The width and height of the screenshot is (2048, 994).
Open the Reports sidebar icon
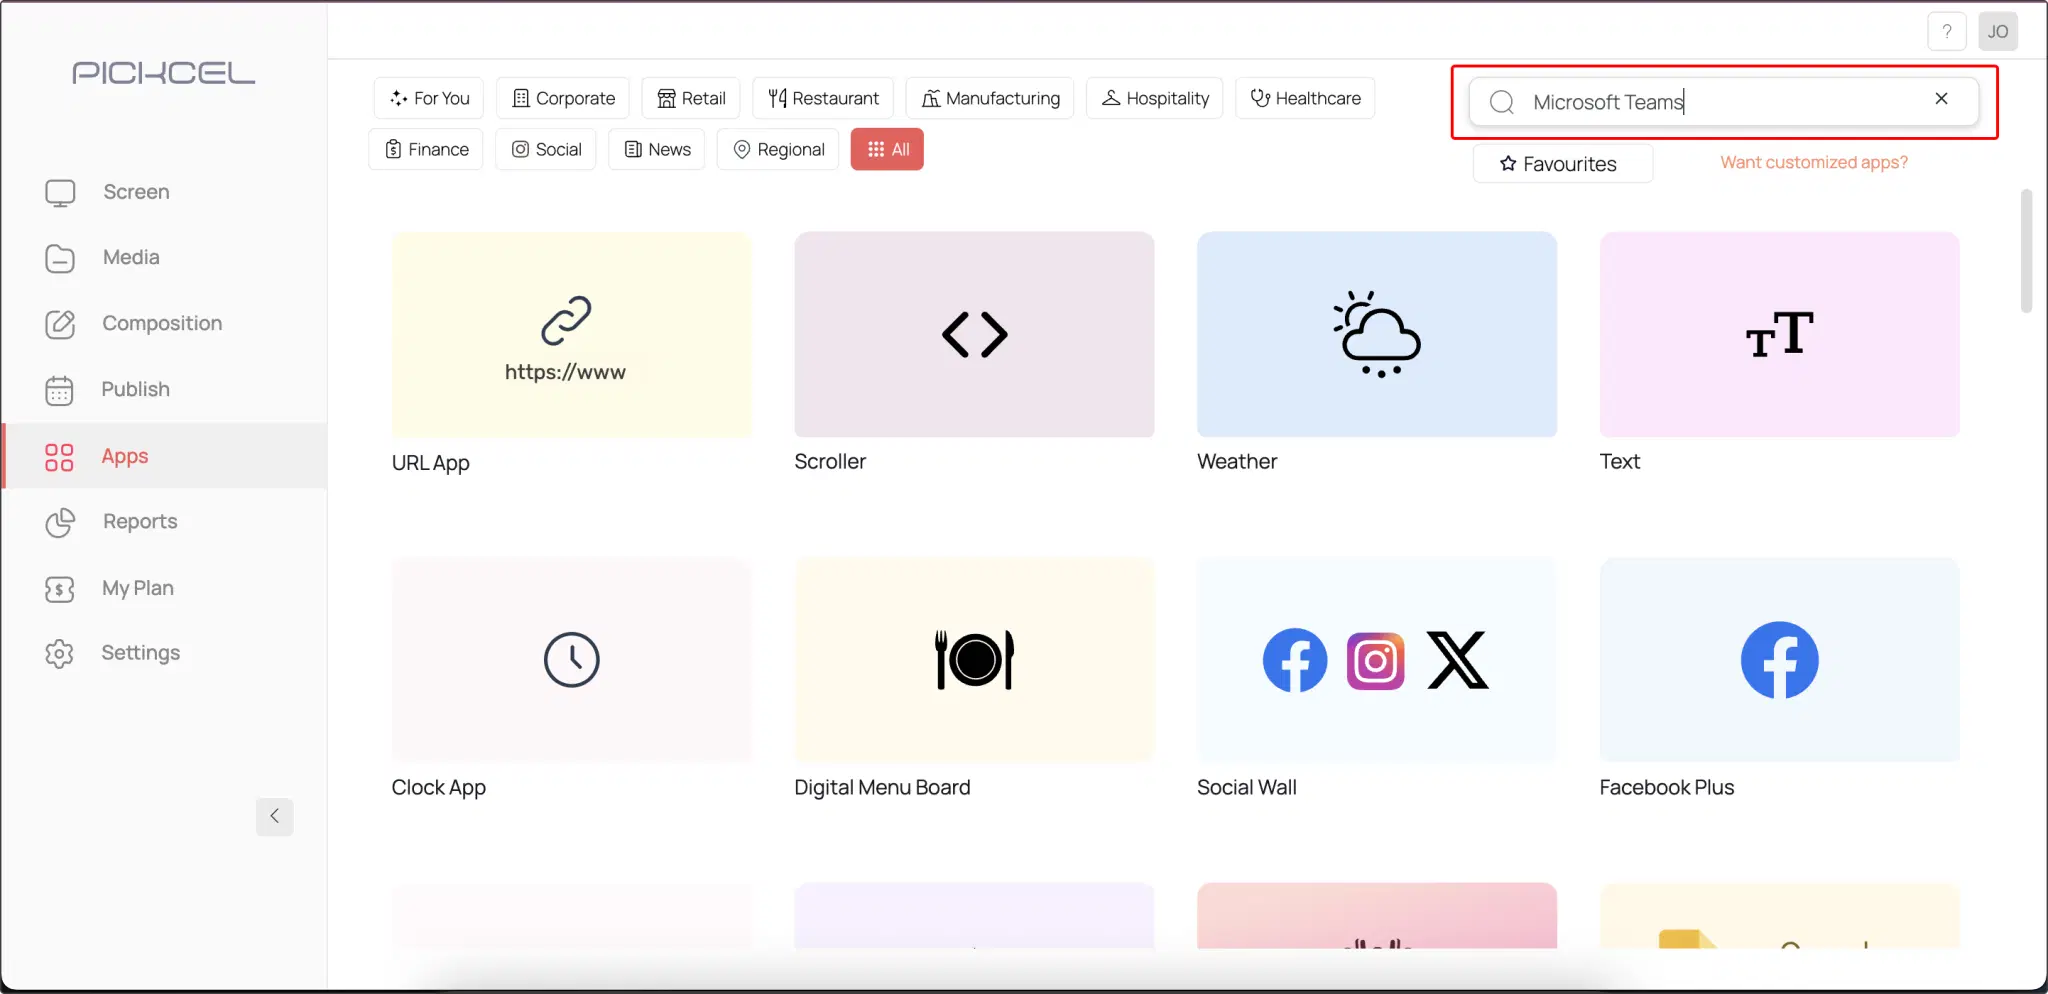[x=60, y=522]
